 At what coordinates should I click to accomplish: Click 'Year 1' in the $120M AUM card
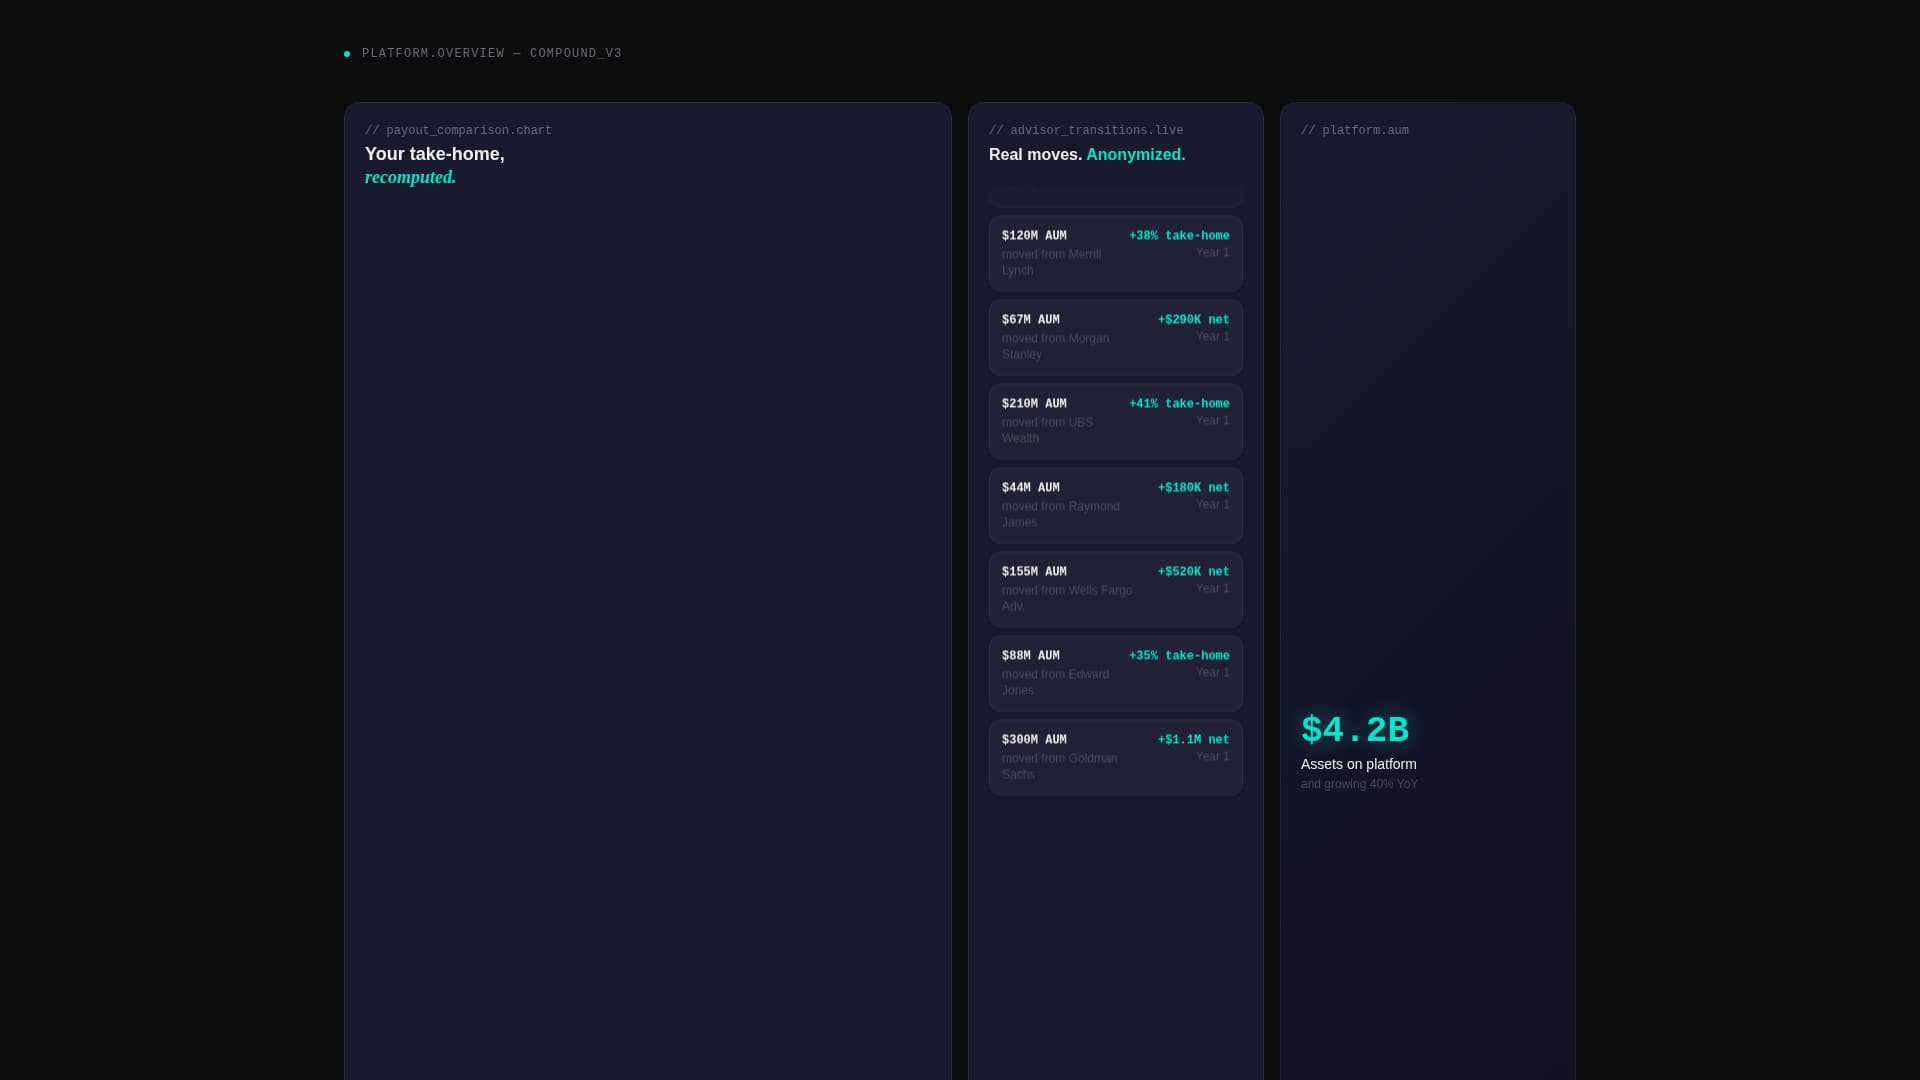1213,253
